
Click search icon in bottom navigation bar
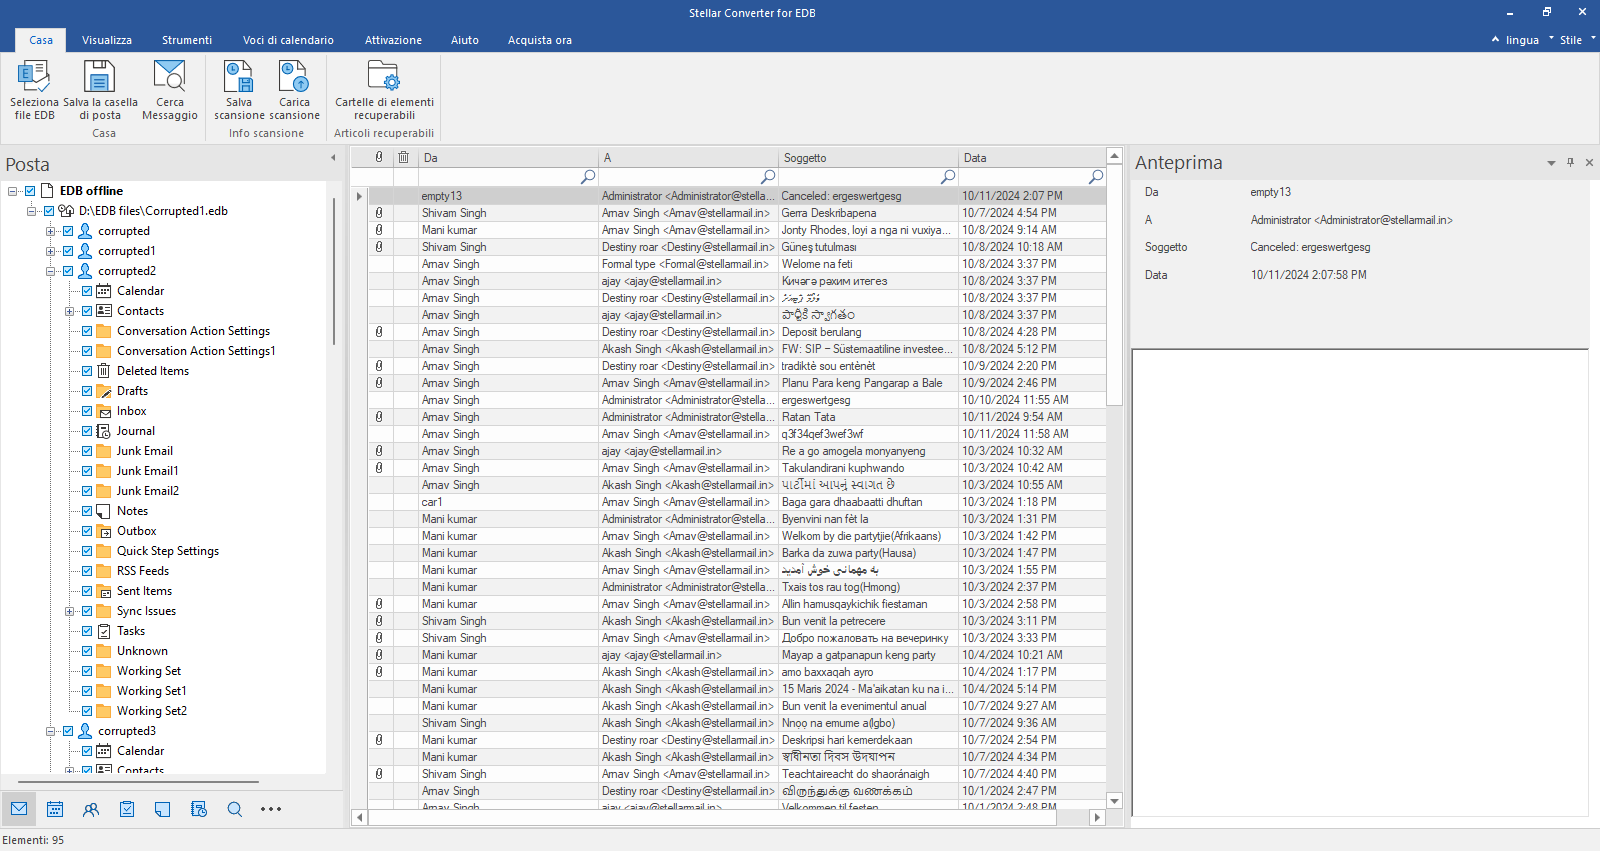click(235, 809)
